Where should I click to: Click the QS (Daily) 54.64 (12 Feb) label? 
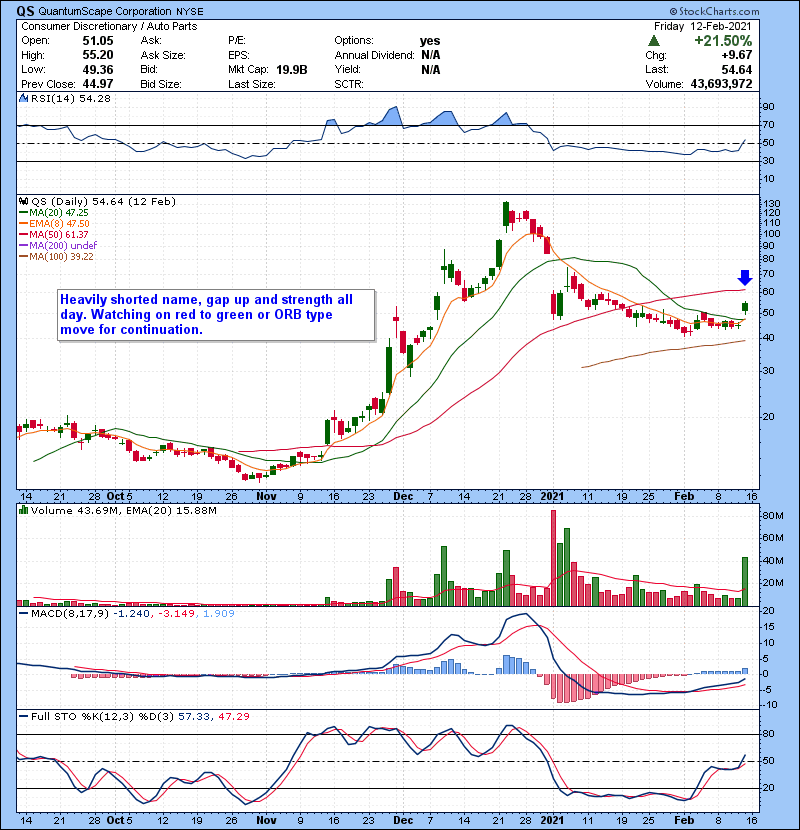click(103, 202)
